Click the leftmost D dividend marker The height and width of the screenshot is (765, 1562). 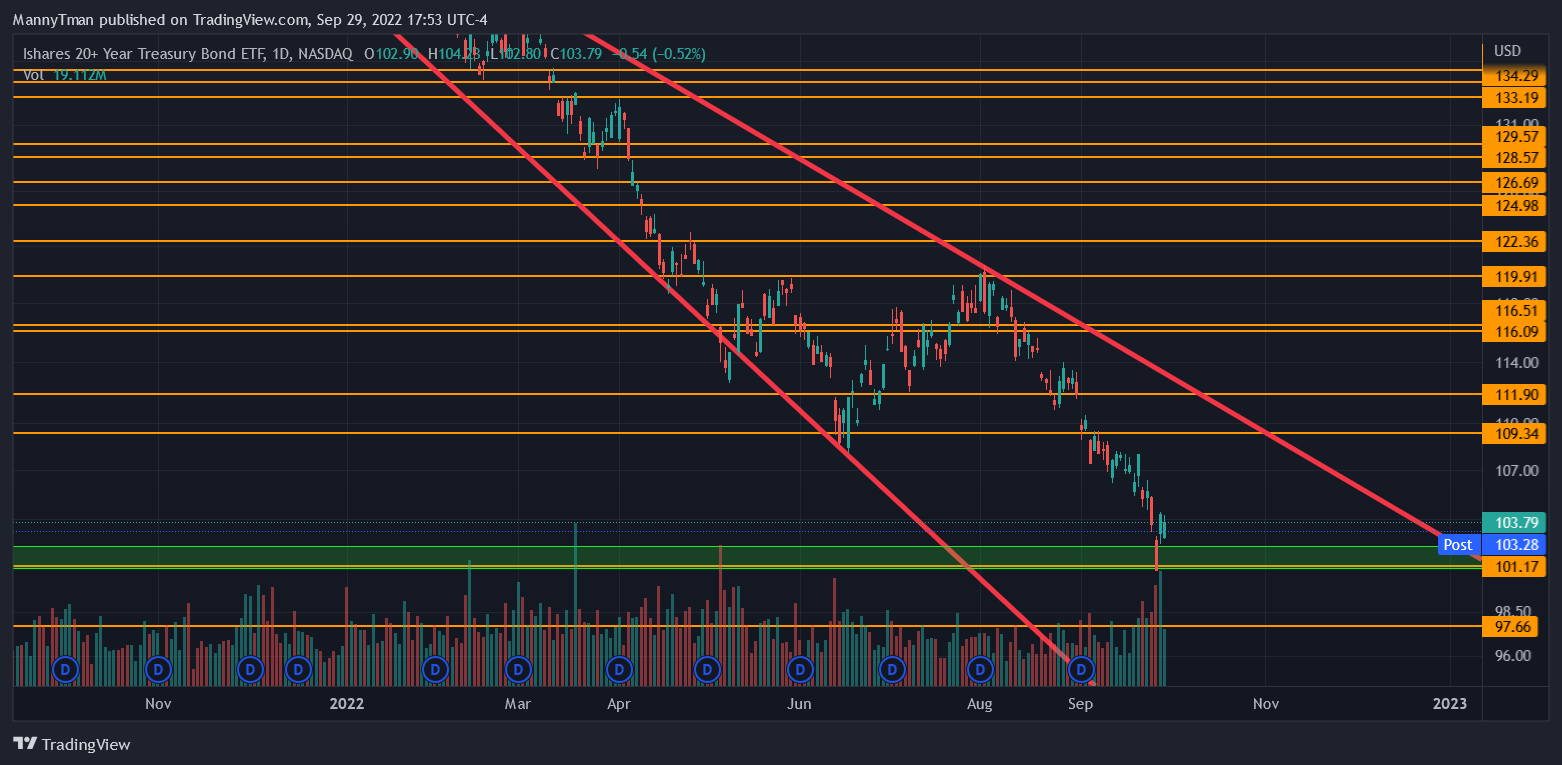66,668
